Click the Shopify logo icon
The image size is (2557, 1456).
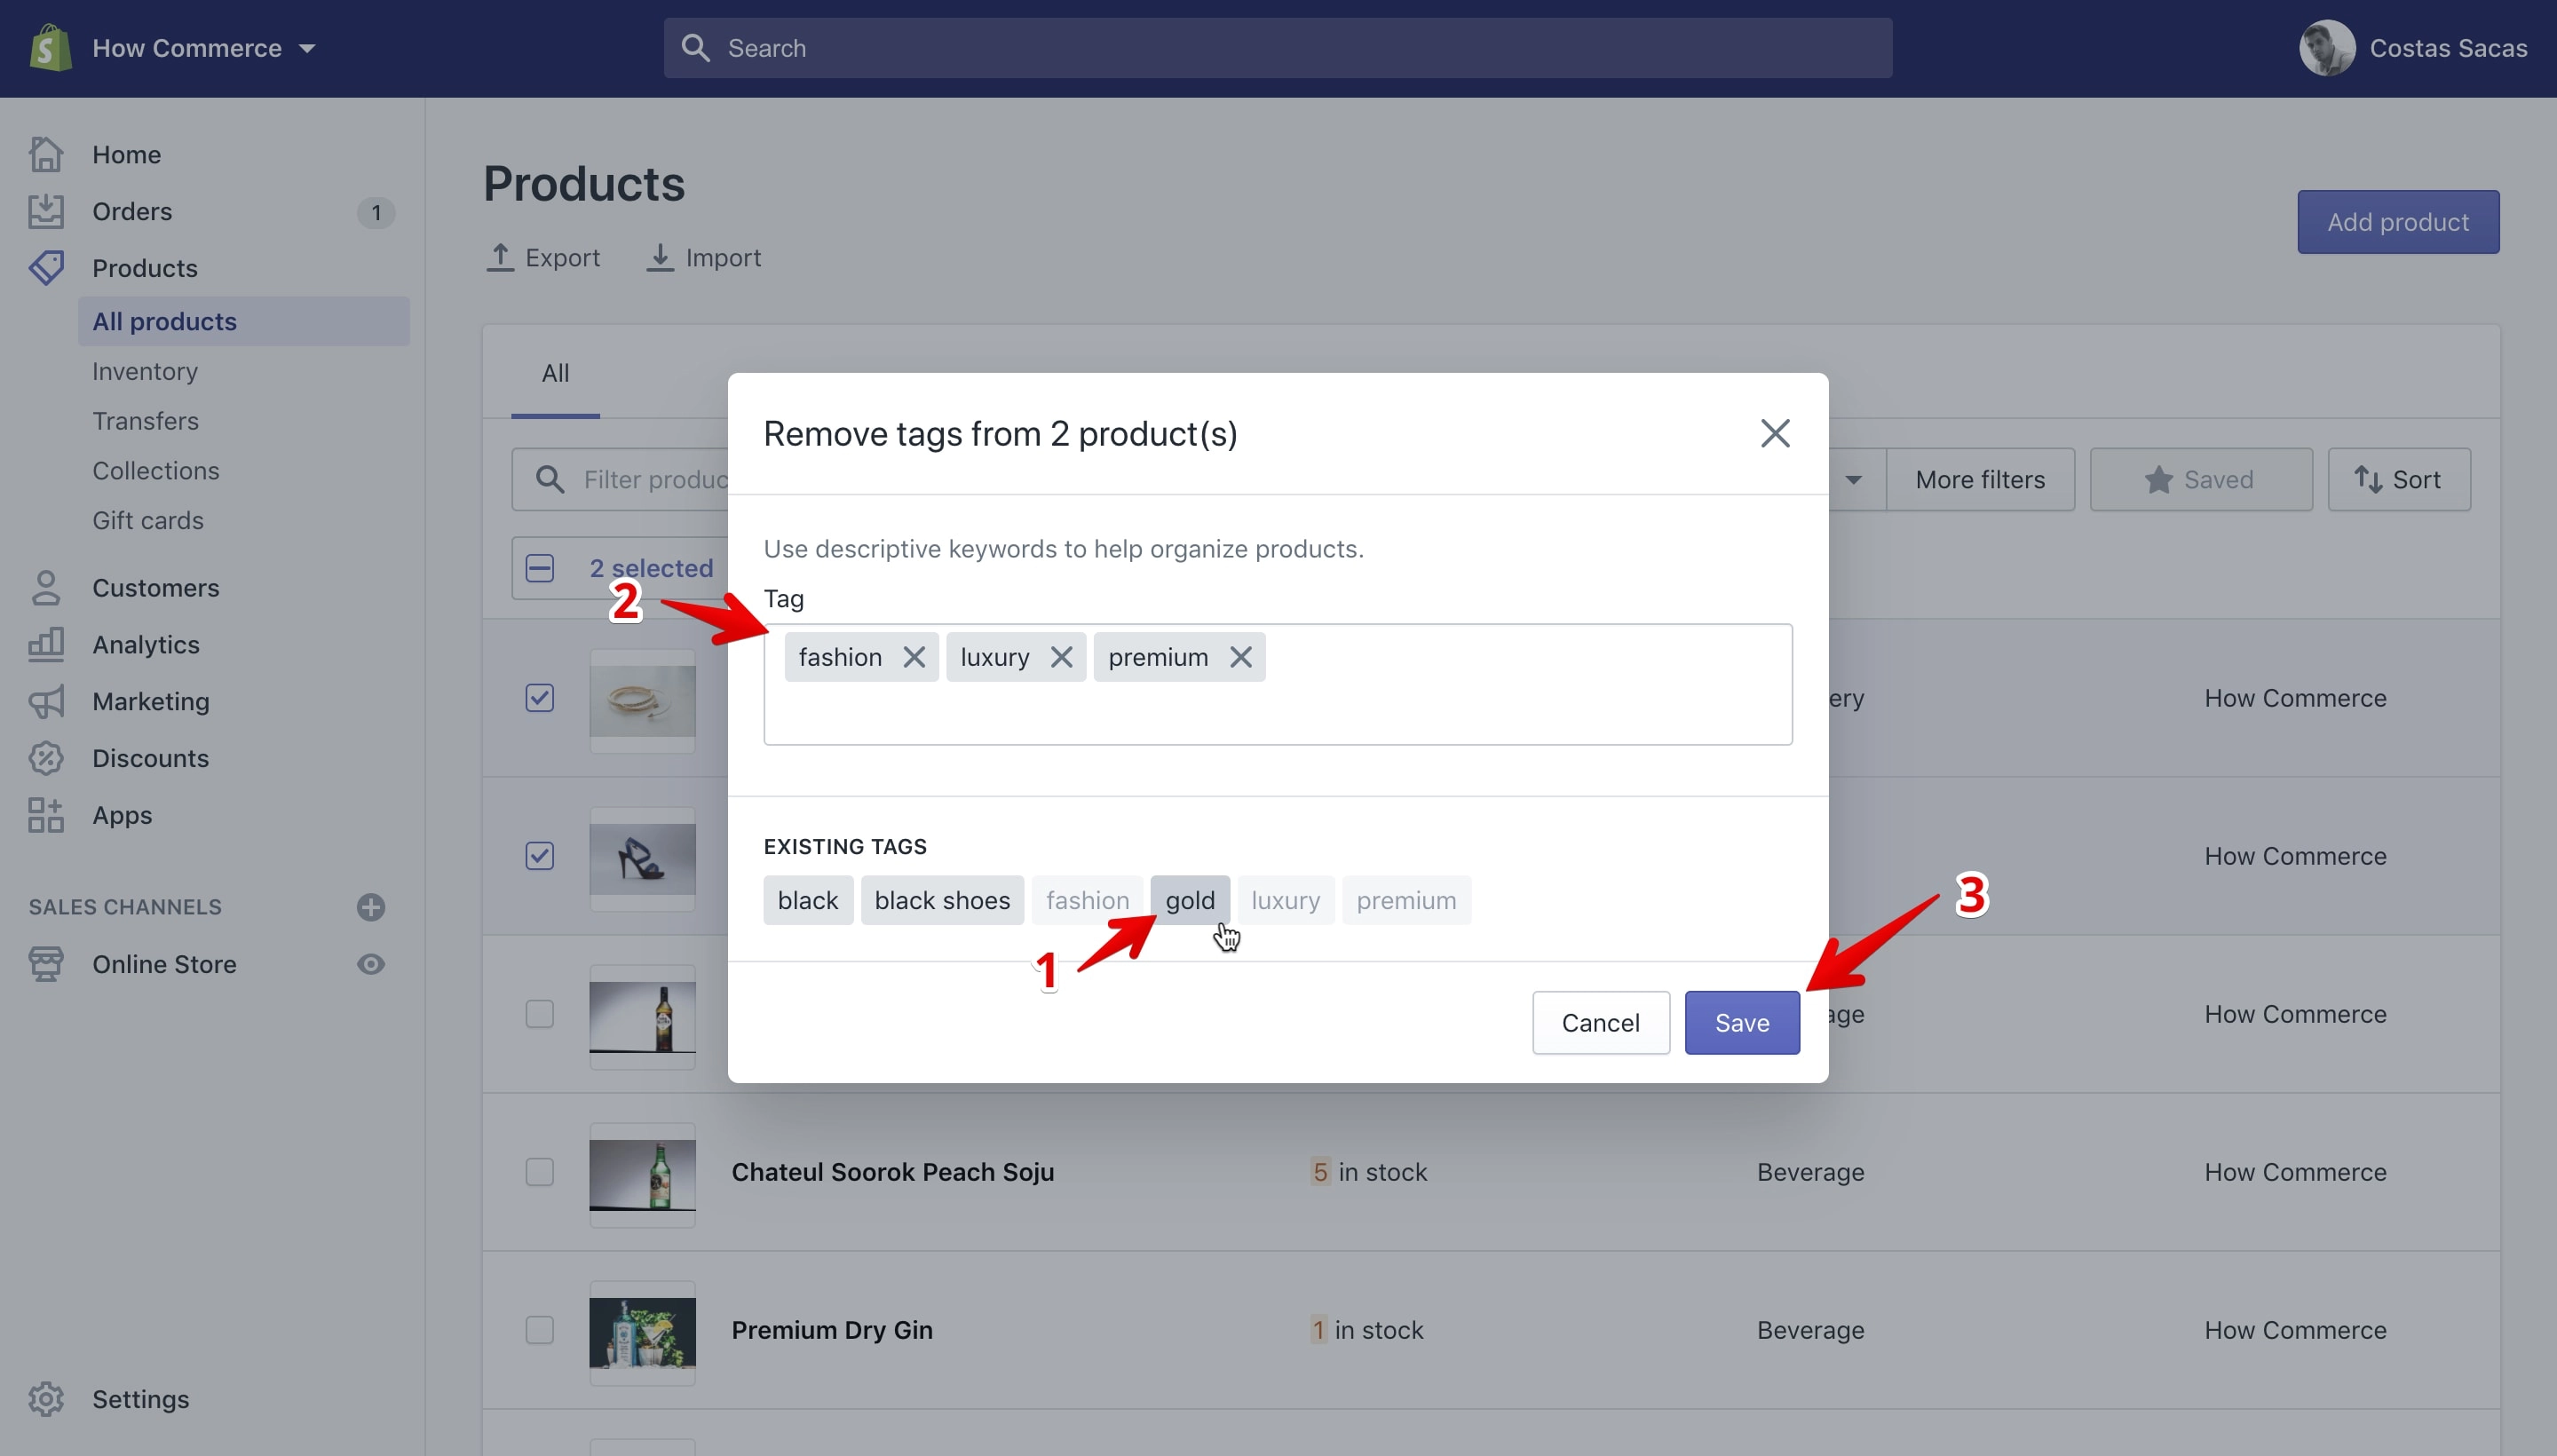[x=50, y=48]
